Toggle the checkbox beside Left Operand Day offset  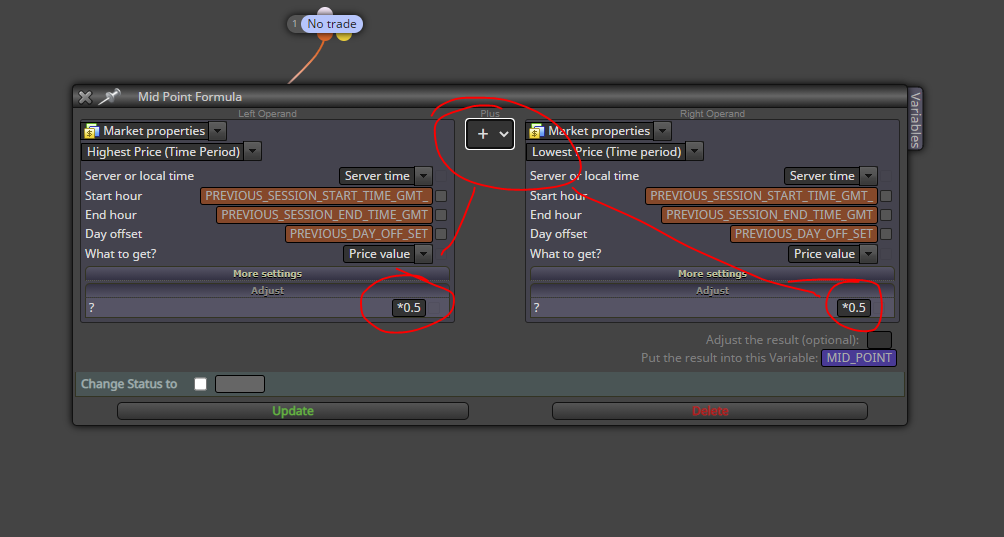[441, 234]
